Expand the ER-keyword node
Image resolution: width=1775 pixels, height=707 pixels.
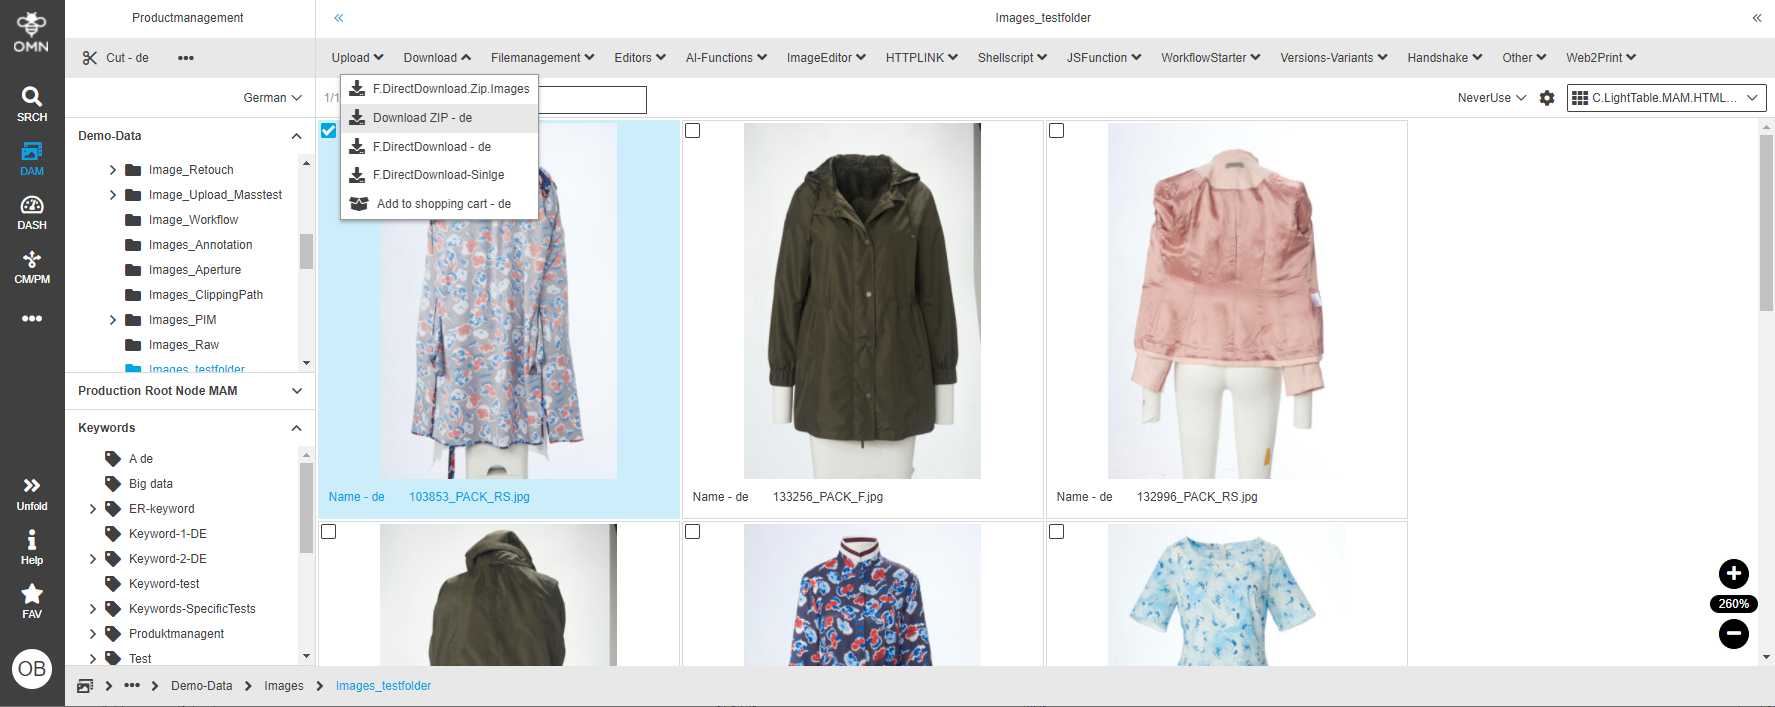click(93, 509)
